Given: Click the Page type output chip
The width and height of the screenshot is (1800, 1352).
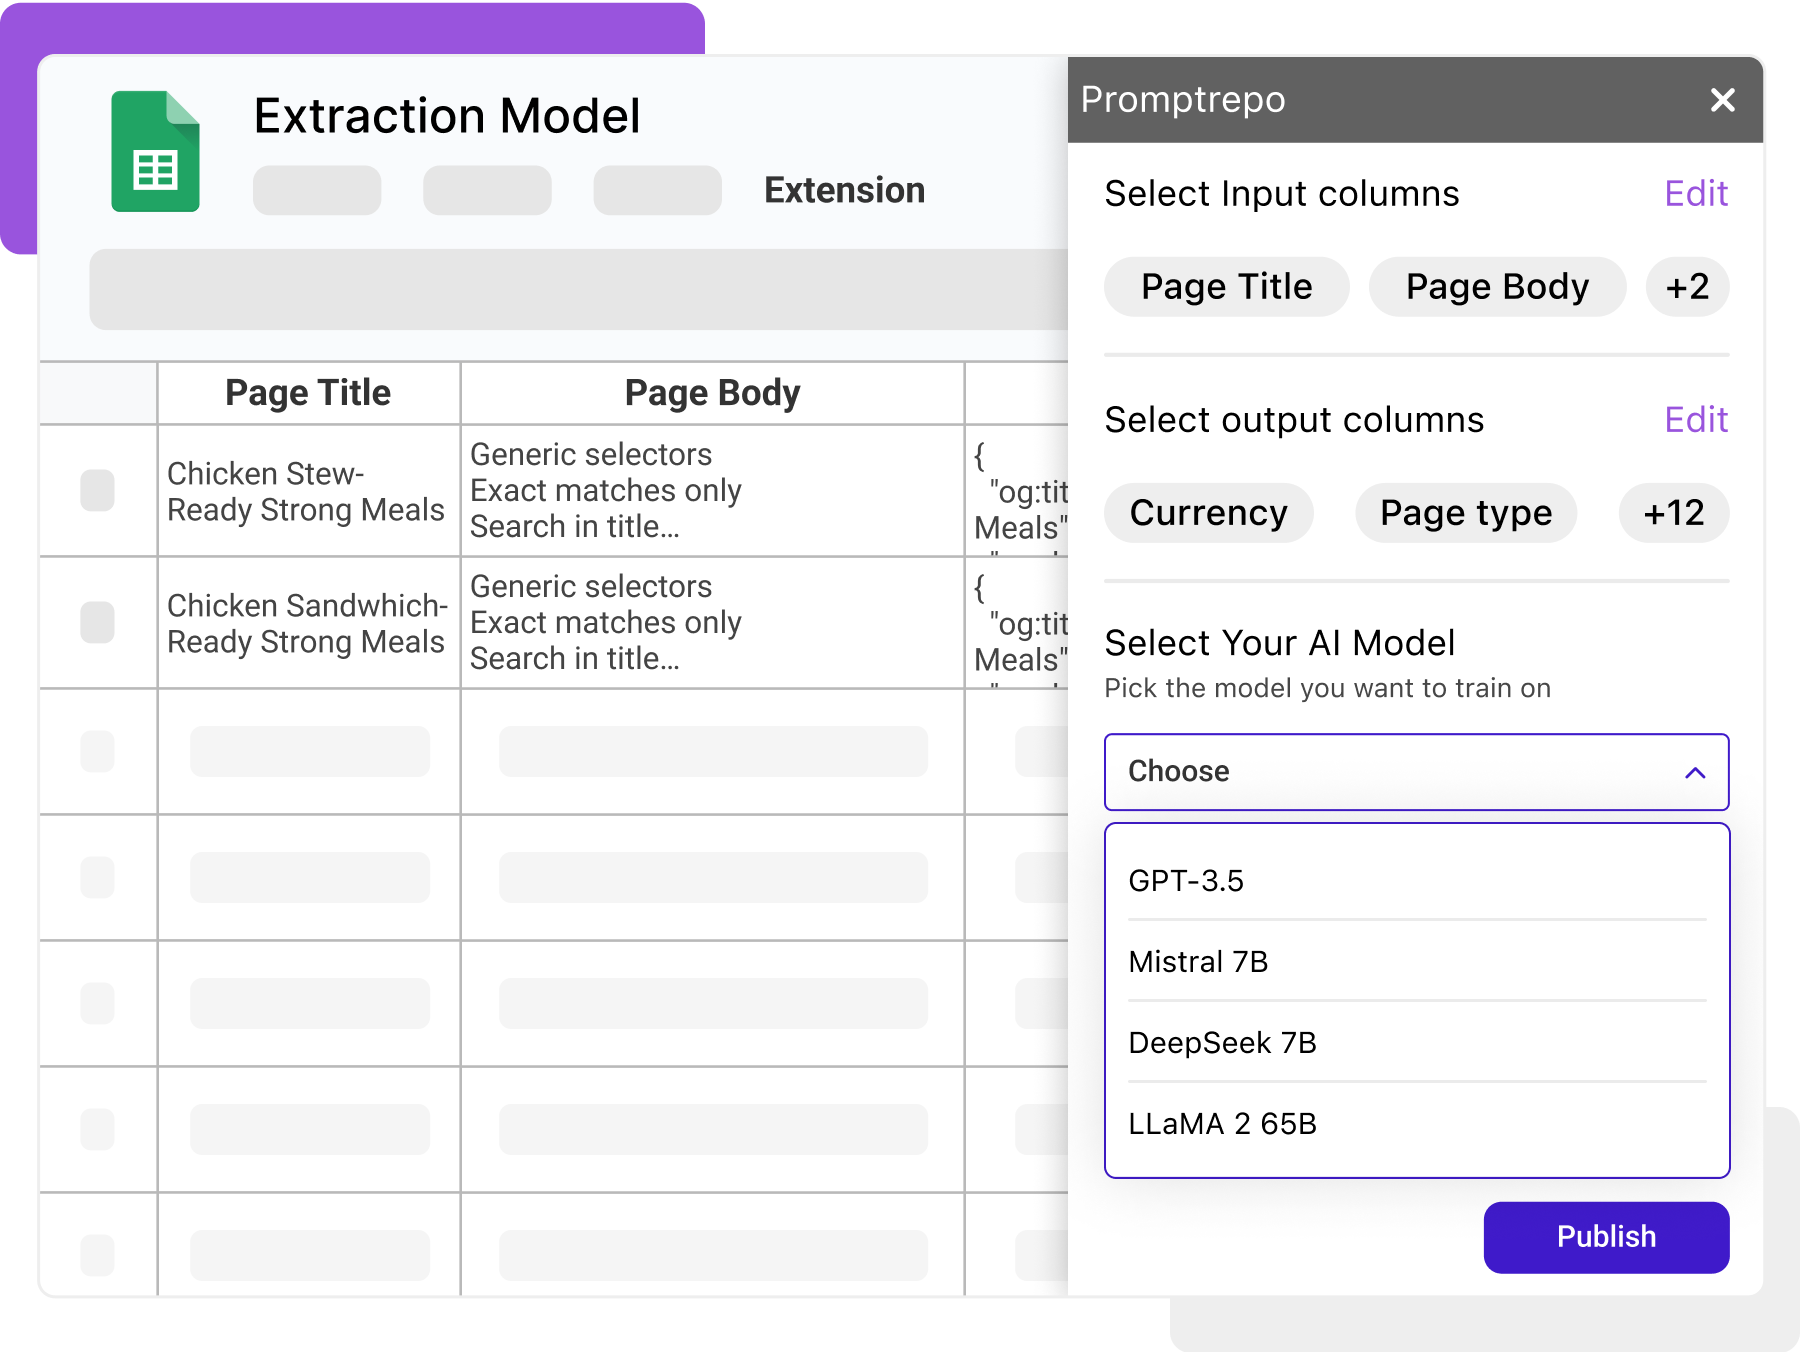Looking at the screenshot, I should 1465,513.
